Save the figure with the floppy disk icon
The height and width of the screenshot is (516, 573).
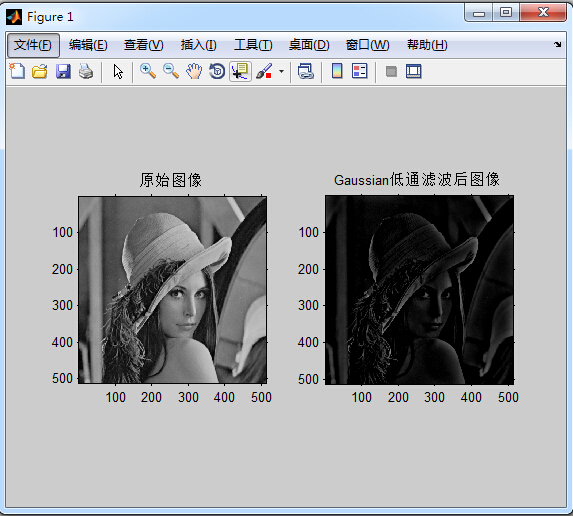tap(63, 71)
